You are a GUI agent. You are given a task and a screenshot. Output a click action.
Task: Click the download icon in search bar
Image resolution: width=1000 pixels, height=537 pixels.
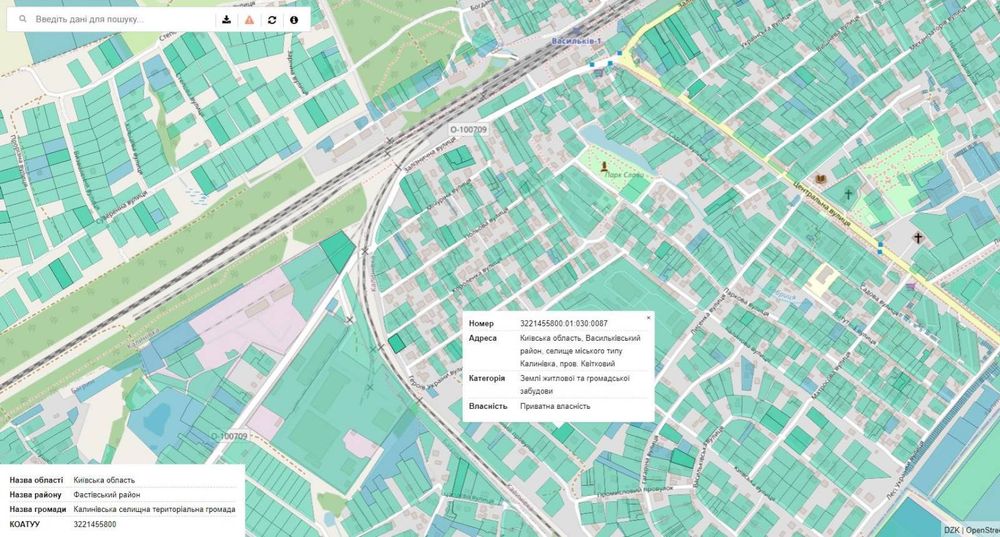pyautogui.click(x=226, y=20)
